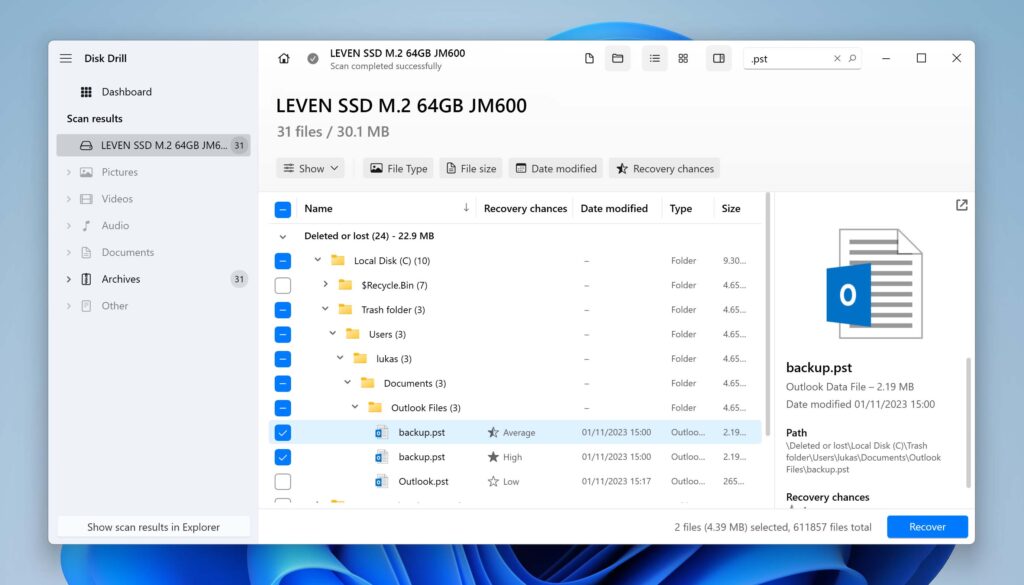Click the hamburger menu beside Disk Drill
Viewport: 1024px width, 585px height.
click(65, 58)
